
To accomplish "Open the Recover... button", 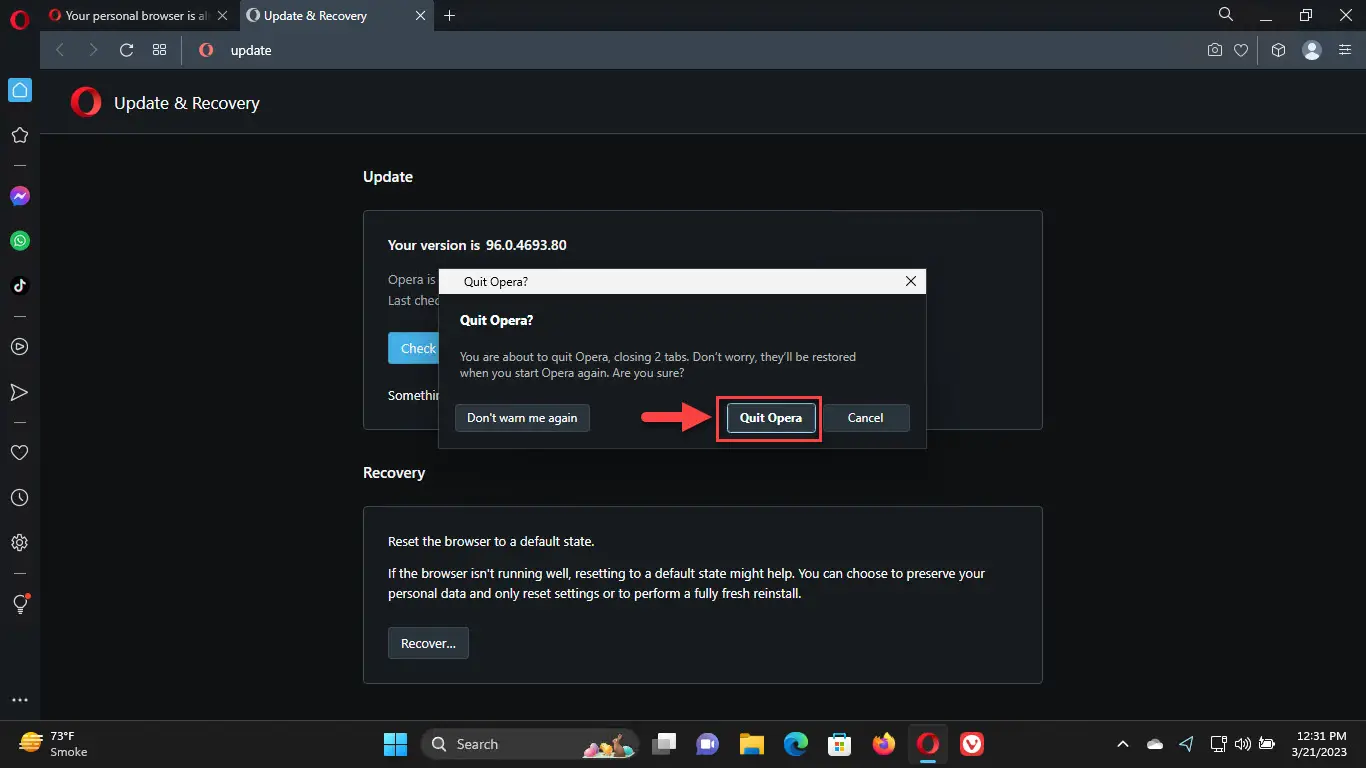I will point(428,643).
